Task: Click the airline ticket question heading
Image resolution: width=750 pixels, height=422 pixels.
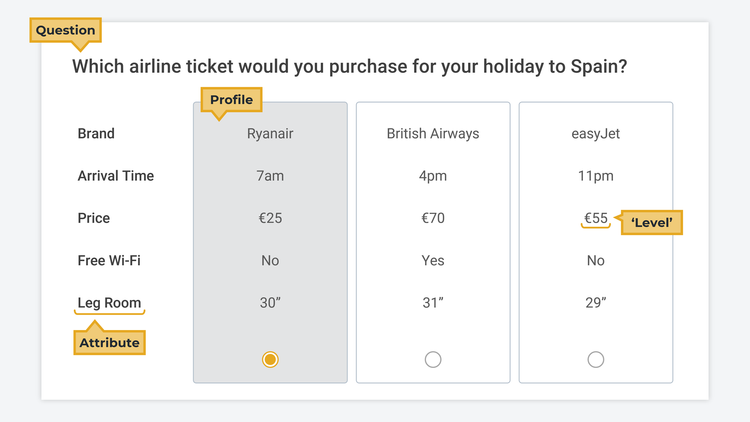Action: [350, 67]
